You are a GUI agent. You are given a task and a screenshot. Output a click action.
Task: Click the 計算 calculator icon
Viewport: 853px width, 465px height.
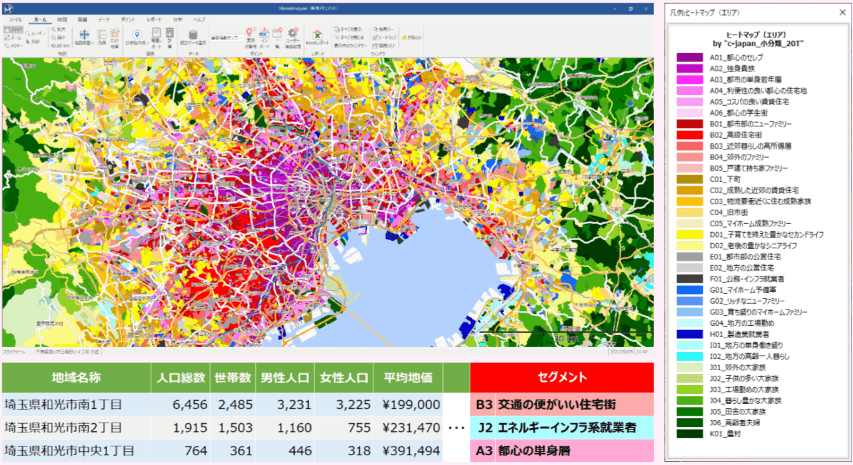click(x=170, y=38)
